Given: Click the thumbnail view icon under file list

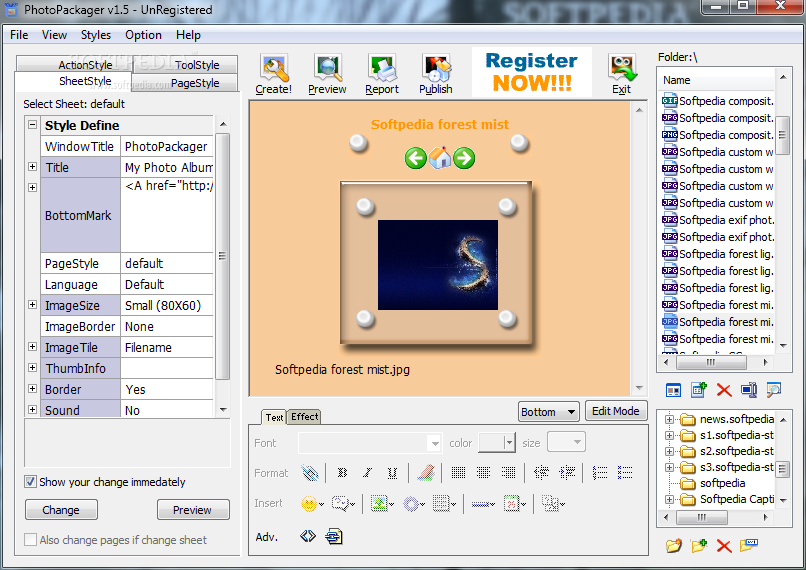Looking at the screenshot, I should (673, 390).
